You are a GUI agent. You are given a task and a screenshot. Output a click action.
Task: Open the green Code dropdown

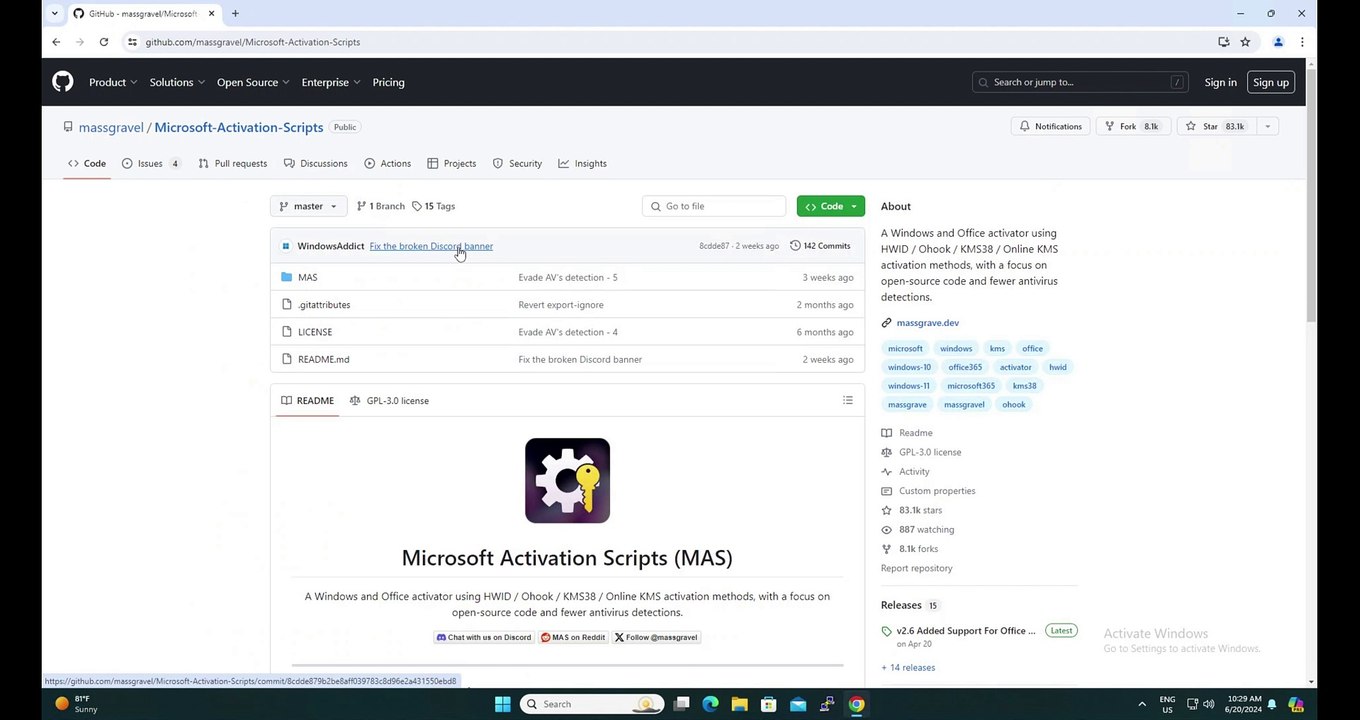tap(831, 206)
